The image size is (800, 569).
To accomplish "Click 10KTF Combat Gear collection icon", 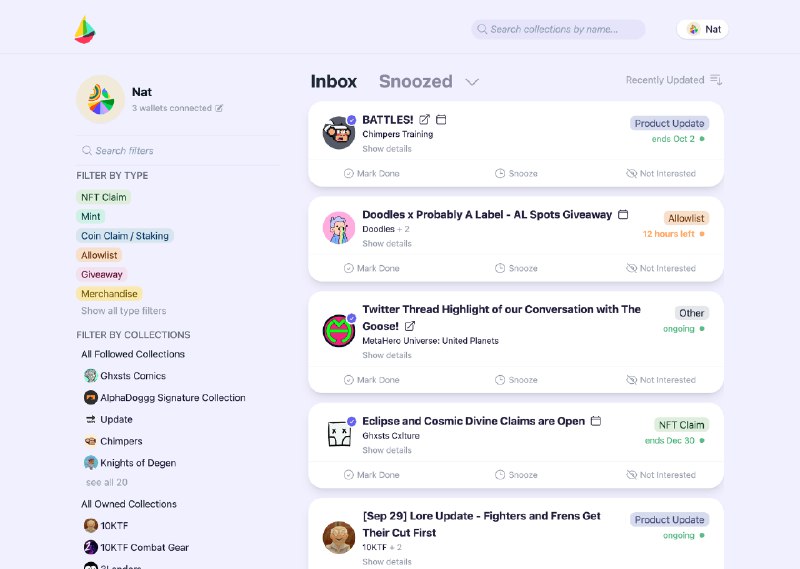I will click(x=90, y=548).
